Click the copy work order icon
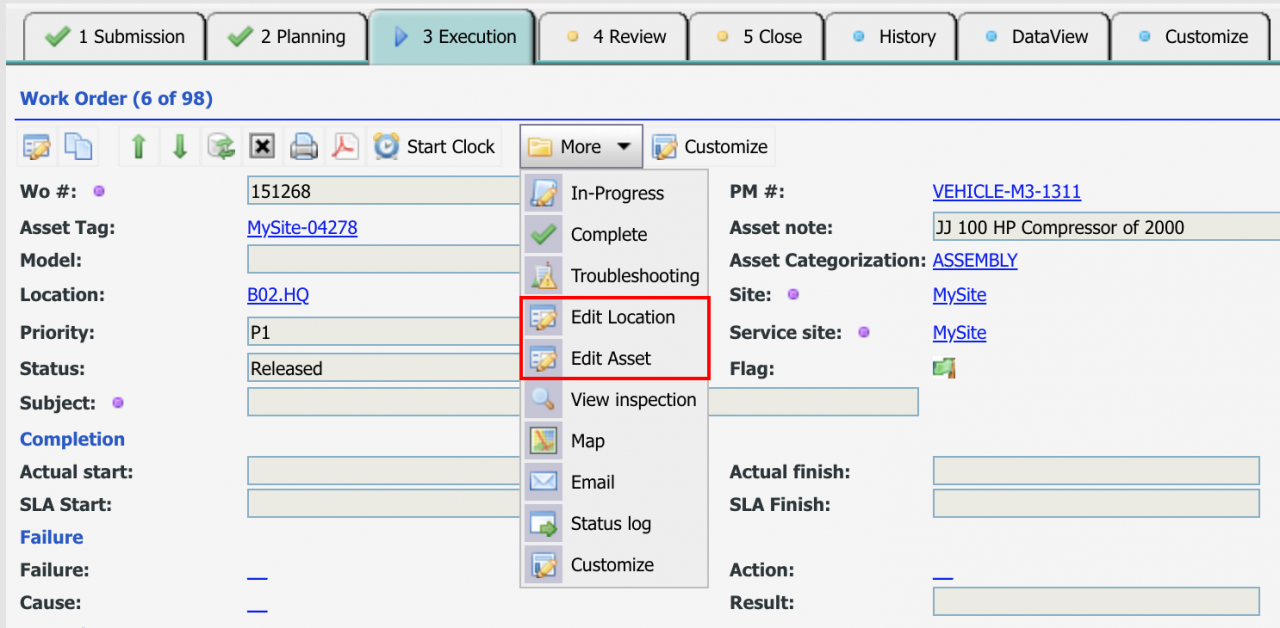This screenshot has width=1280, height=628. coord(78,147)
